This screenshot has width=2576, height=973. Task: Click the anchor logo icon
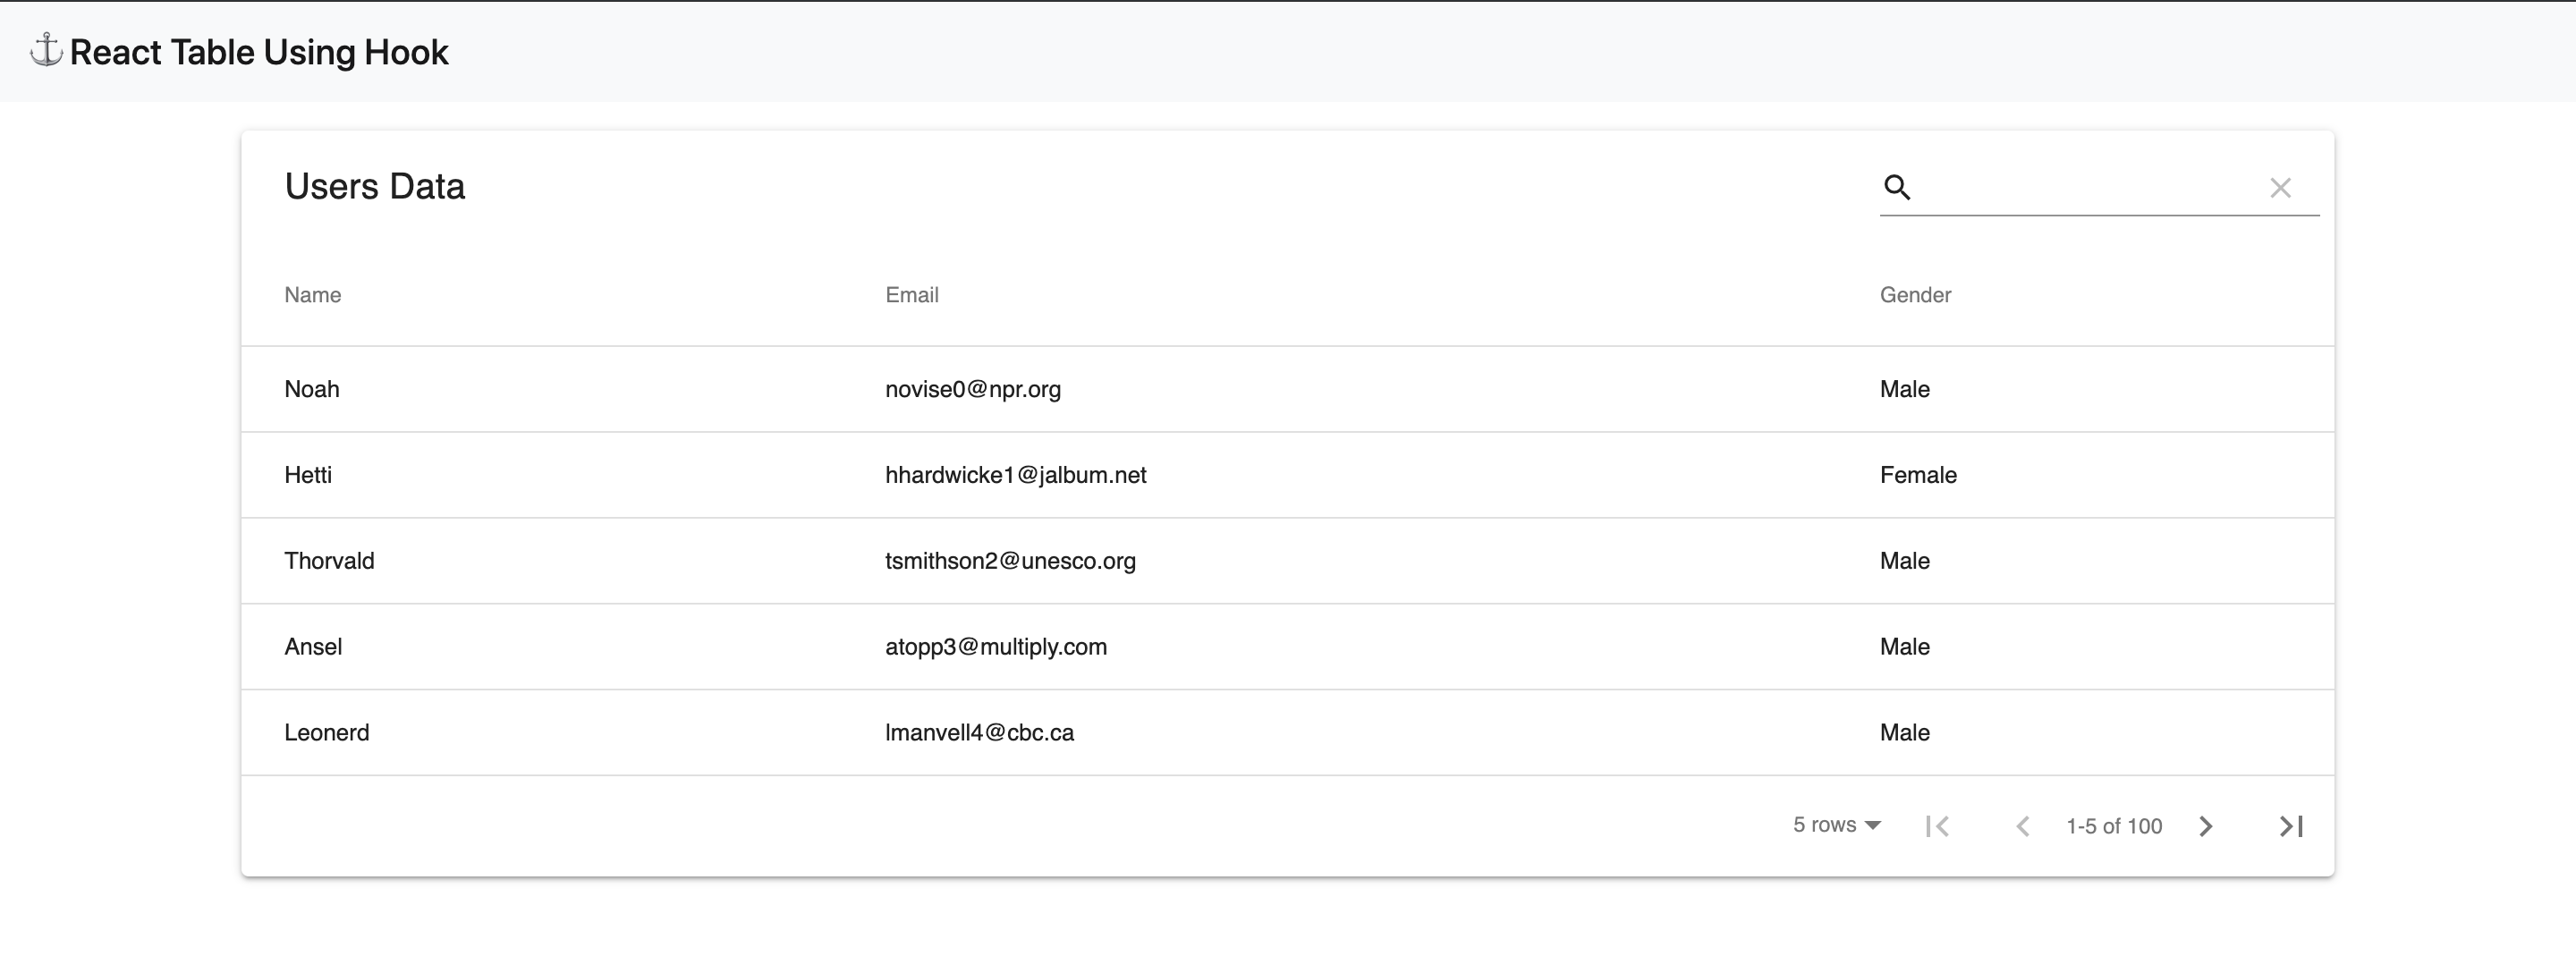tap(46, 50)
